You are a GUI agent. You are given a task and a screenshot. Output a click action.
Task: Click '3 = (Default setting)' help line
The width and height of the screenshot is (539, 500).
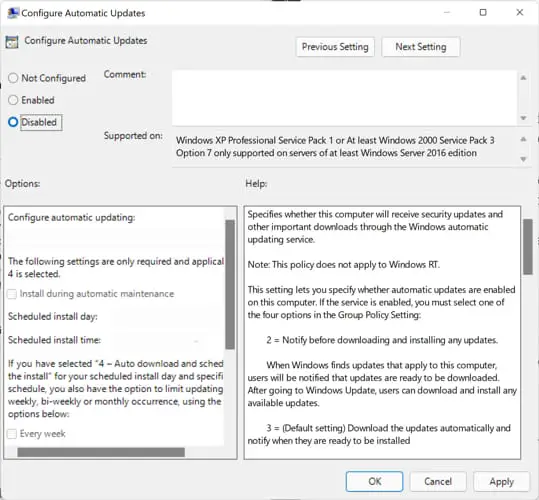click(x=379, y=434)
